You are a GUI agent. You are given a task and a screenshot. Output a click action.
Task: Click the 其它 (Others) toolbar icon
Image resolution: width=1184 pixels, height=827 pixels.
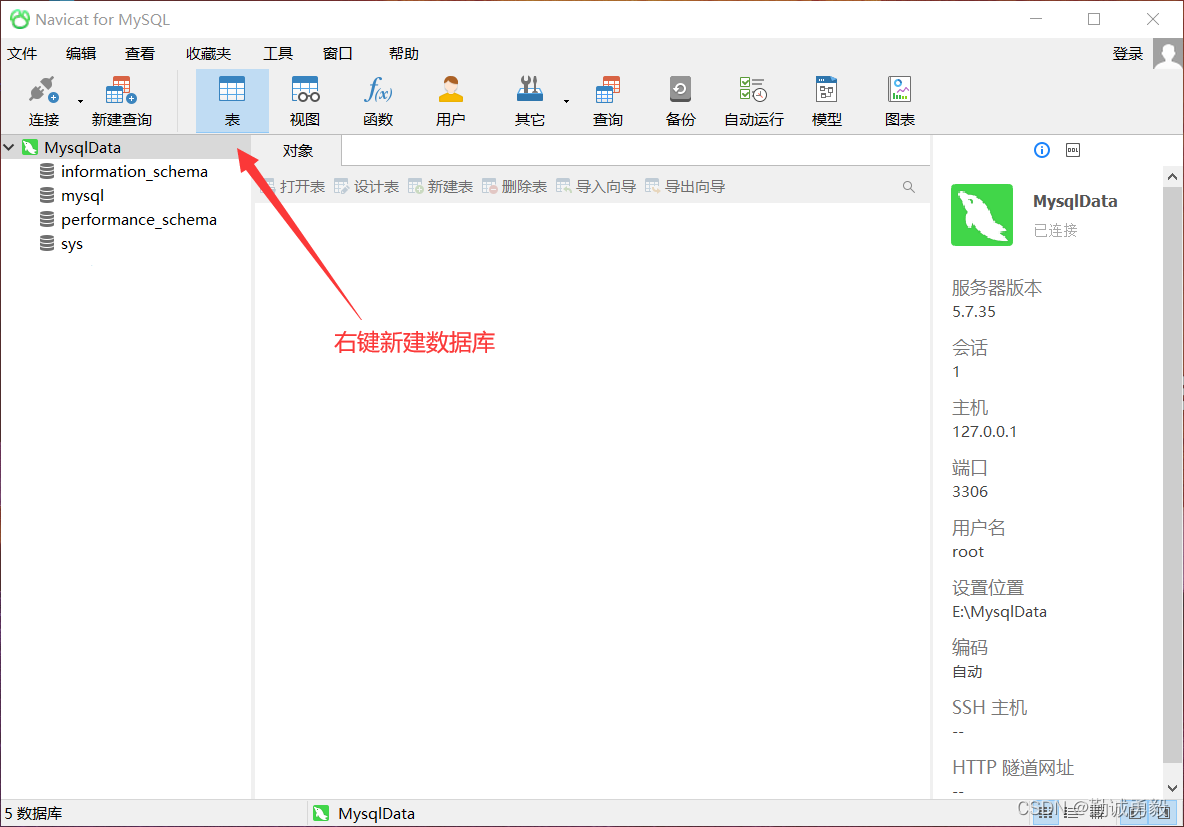[x=529, y=101]
